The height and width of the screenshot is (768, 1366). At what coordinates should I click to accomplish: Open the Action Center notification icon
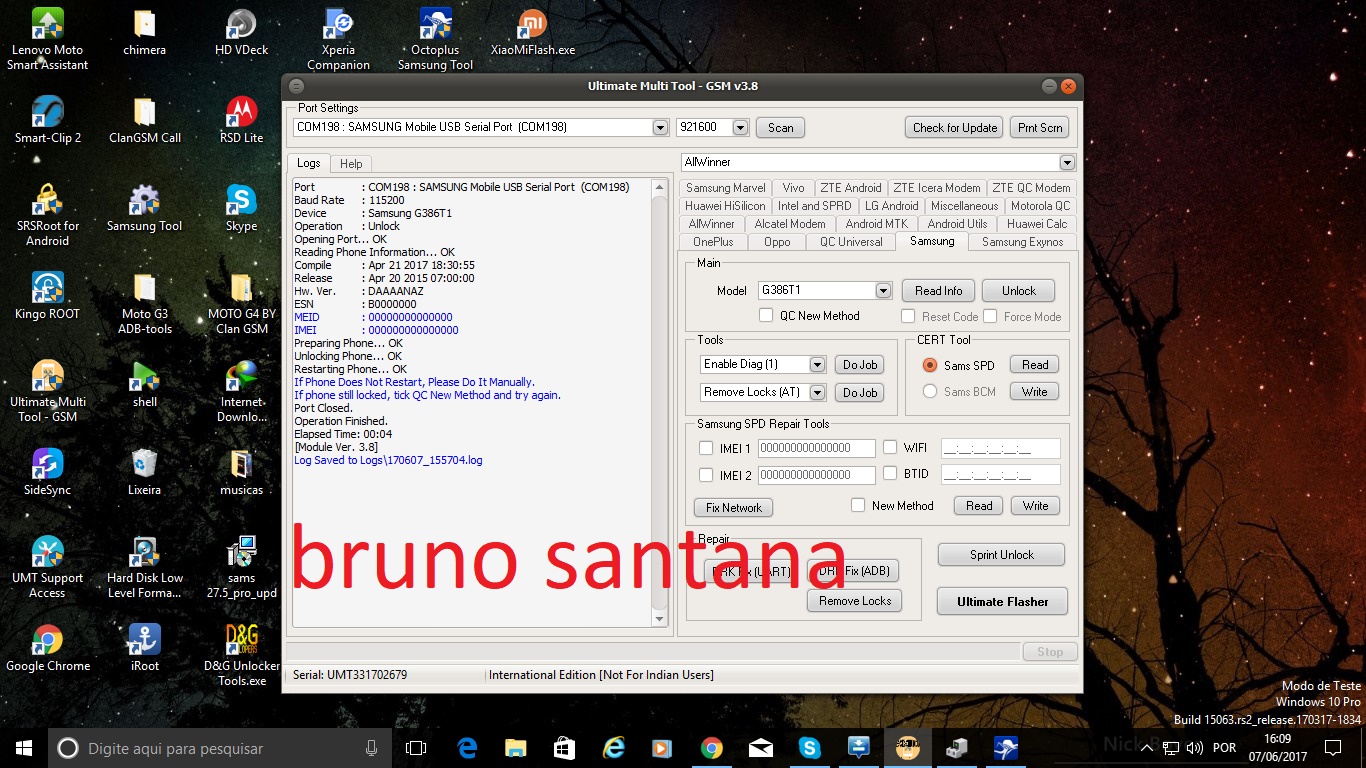click(1332, 748)
